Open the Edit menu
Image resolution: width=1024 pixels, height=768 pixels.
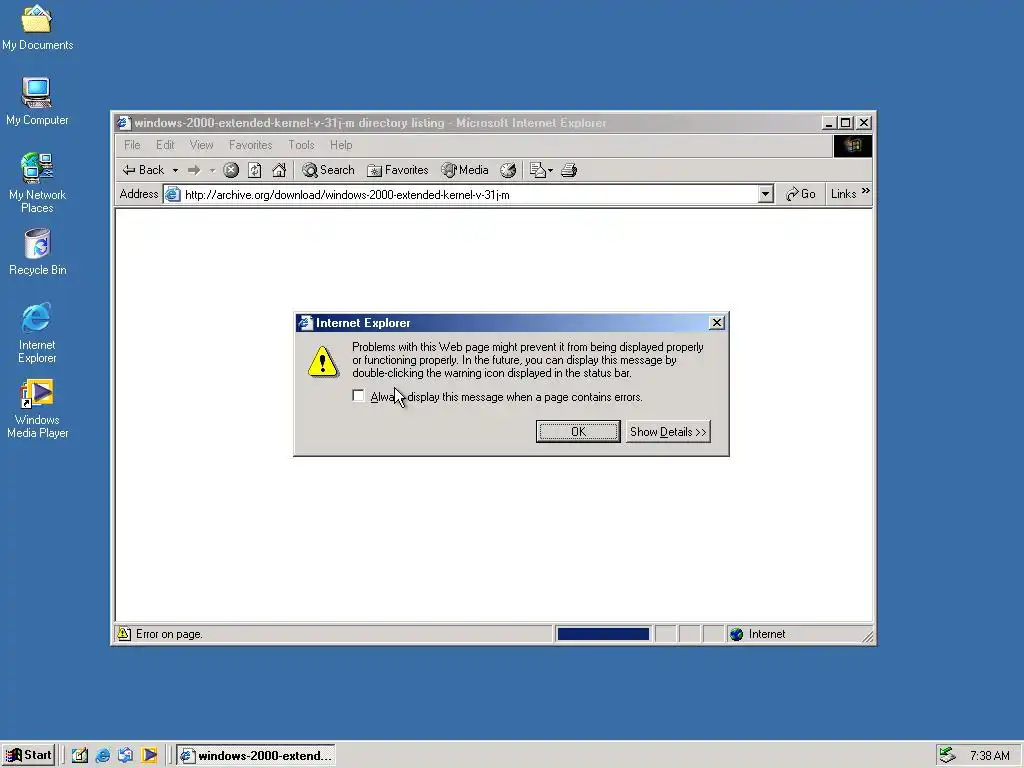(165, 145)
